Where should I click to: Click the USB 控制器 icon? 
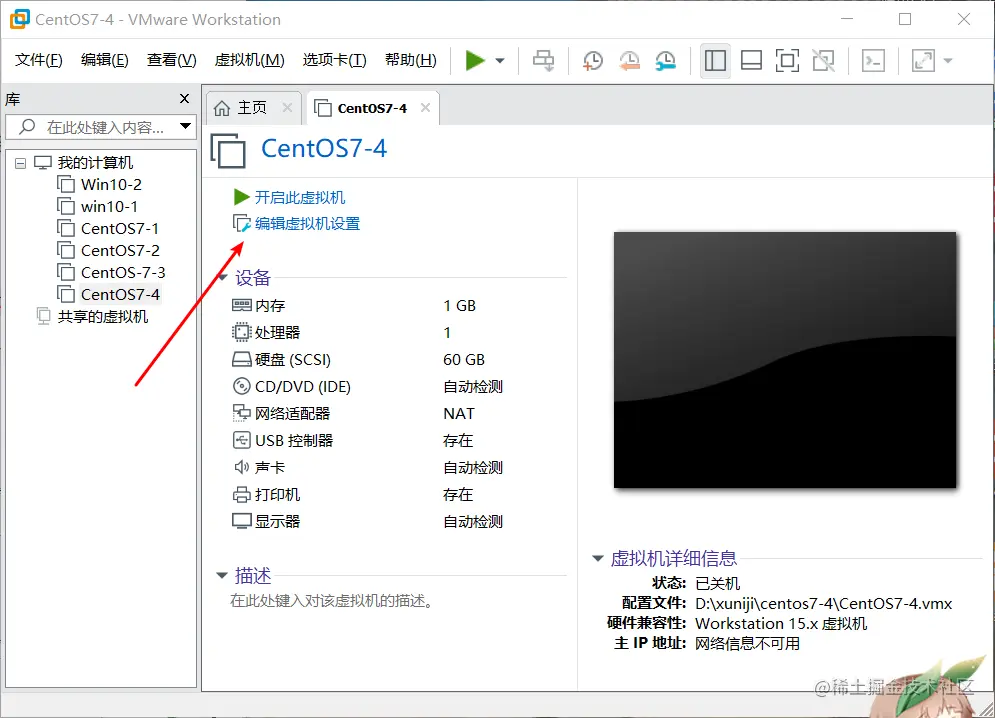pyautogui.click(x=242, y=441)
